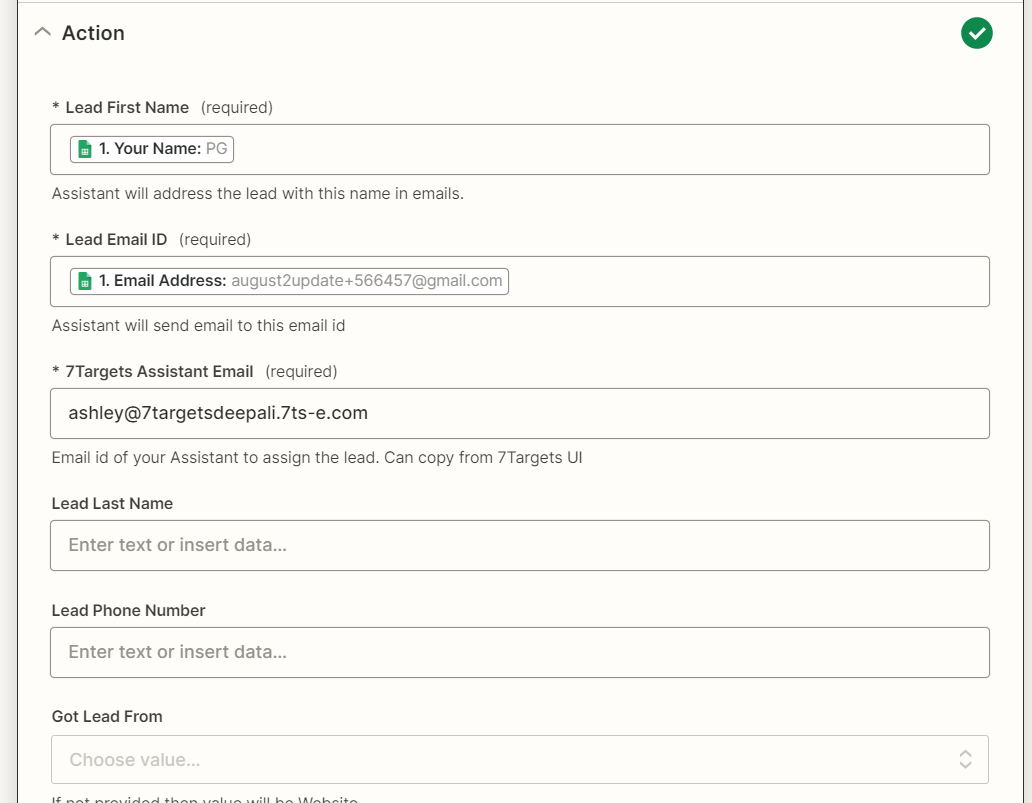Click into the Lead Phone Number field
This screenshot has height=803, width=1032.
pyautogui.click(x=519, y=652)
